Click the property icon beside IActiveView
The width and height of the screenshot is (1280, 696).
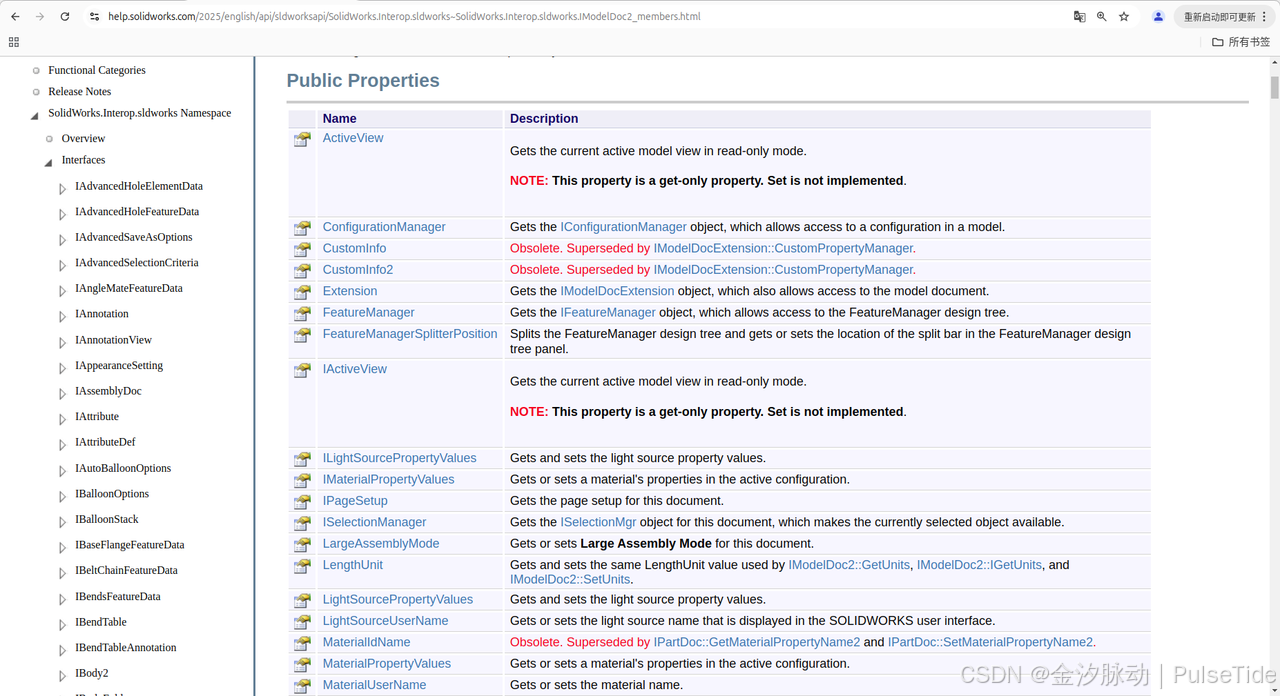point(302,371)
